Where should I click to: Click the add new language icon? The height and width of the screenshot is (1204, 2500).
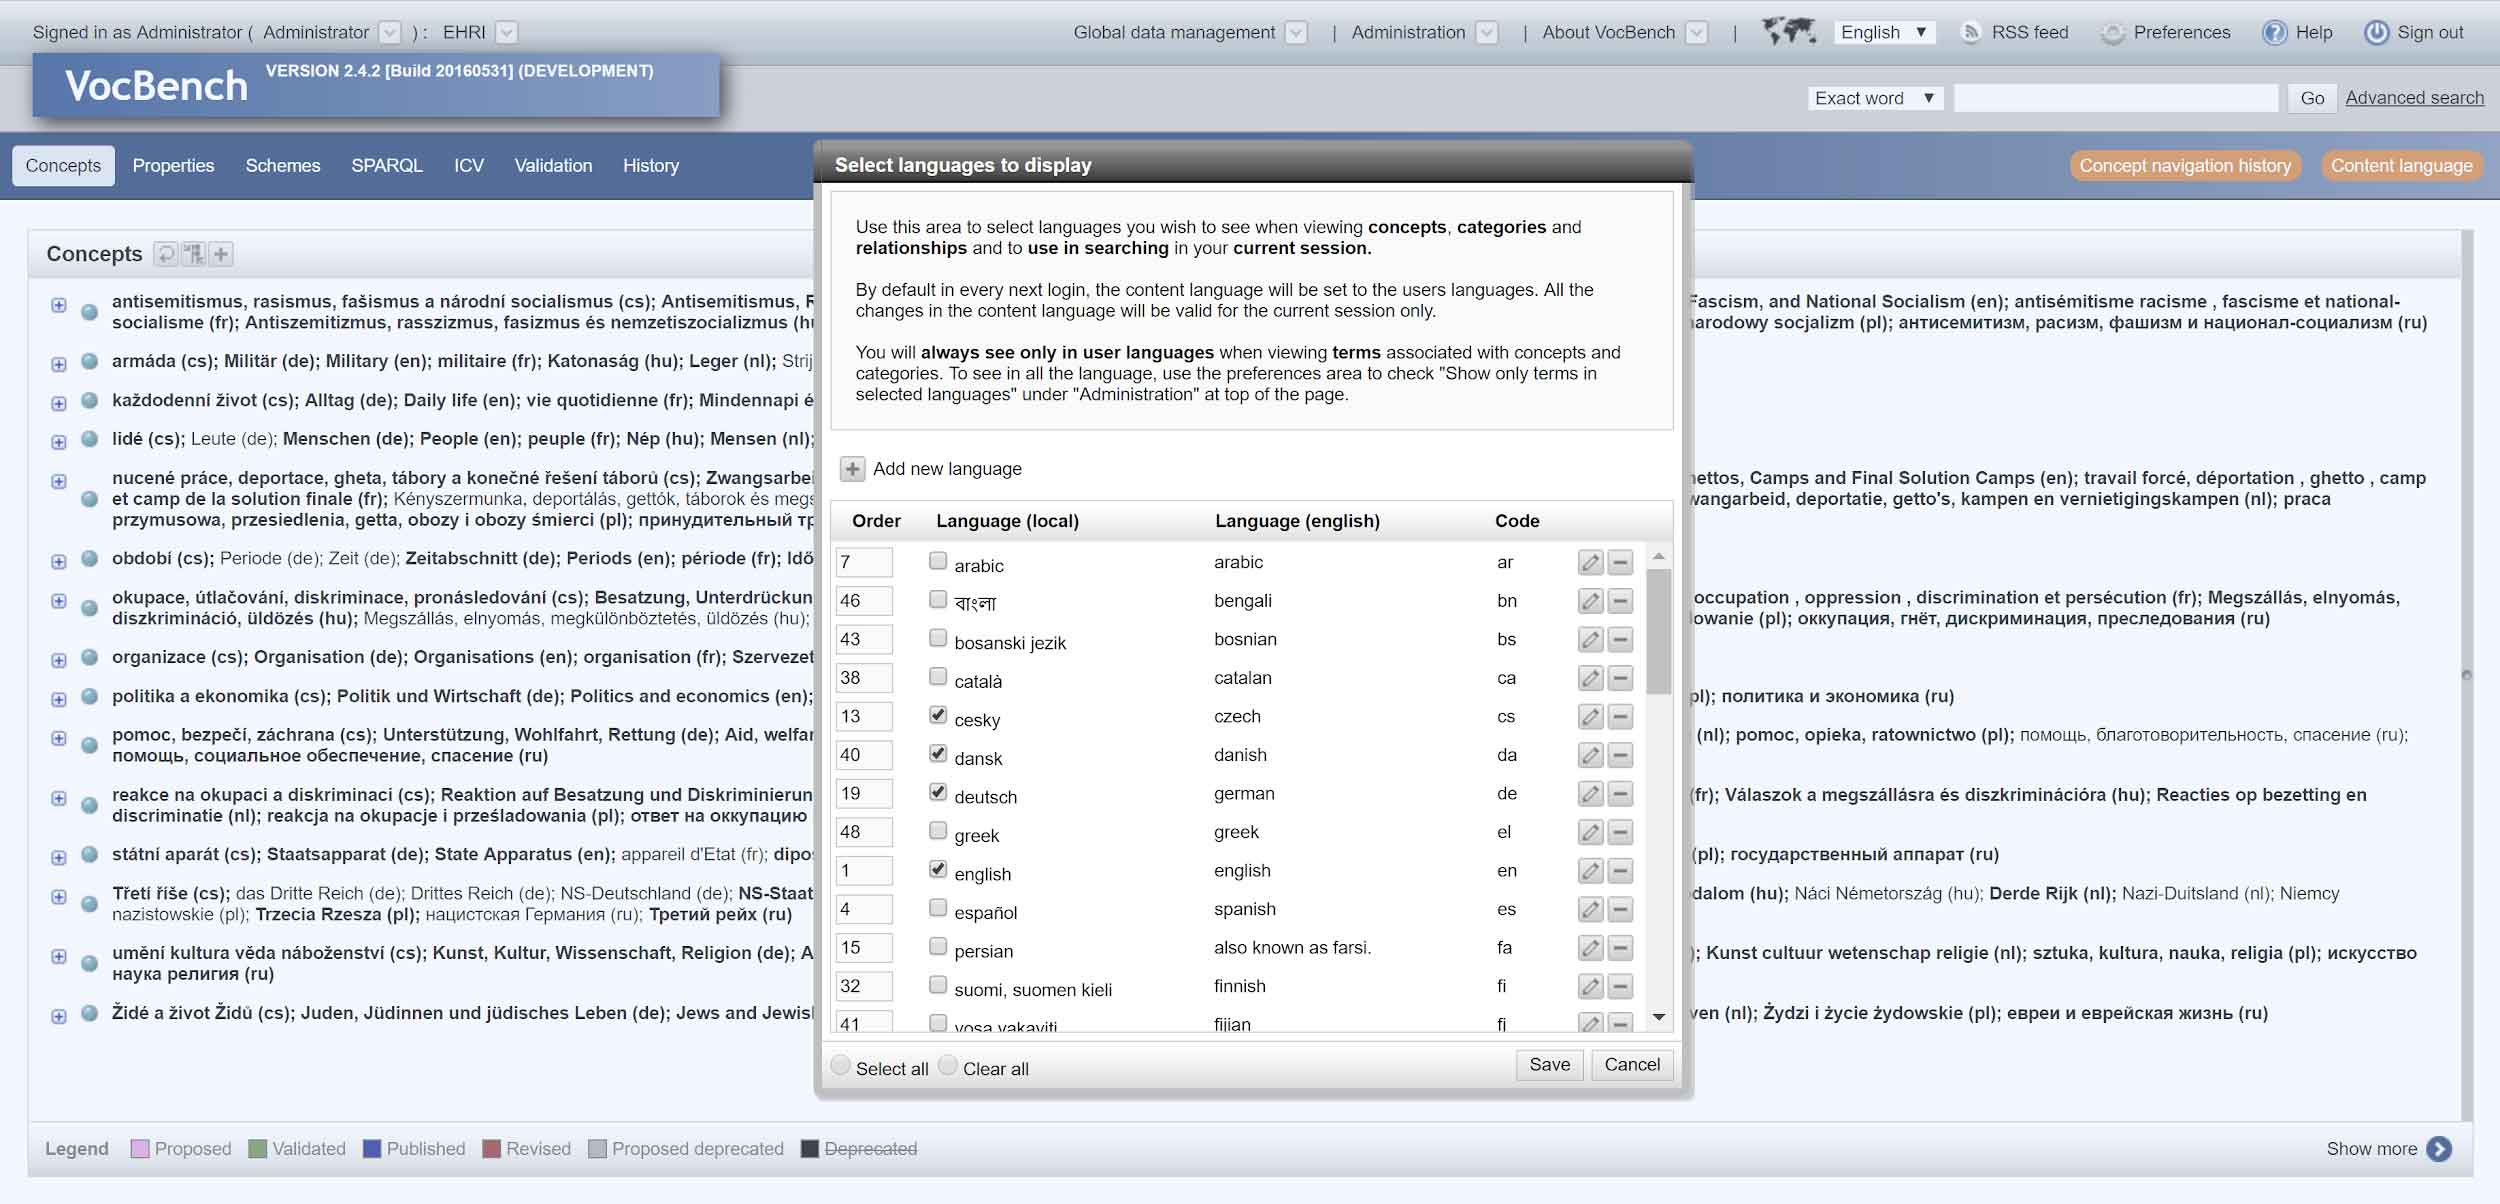tap(851, 469)
